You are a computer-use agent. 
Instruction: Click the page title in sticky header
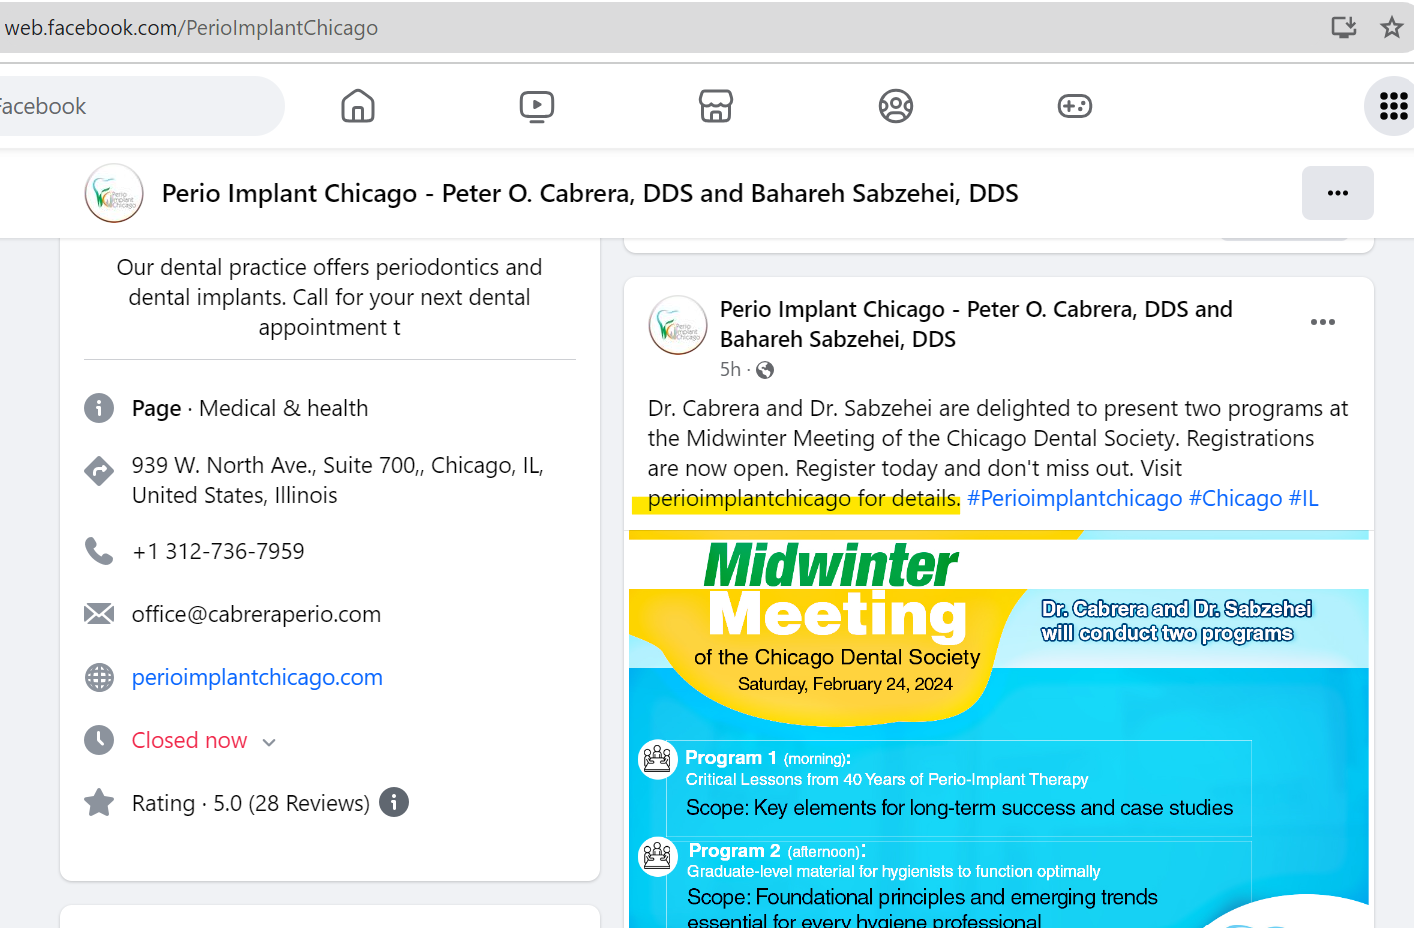(590, 193)
